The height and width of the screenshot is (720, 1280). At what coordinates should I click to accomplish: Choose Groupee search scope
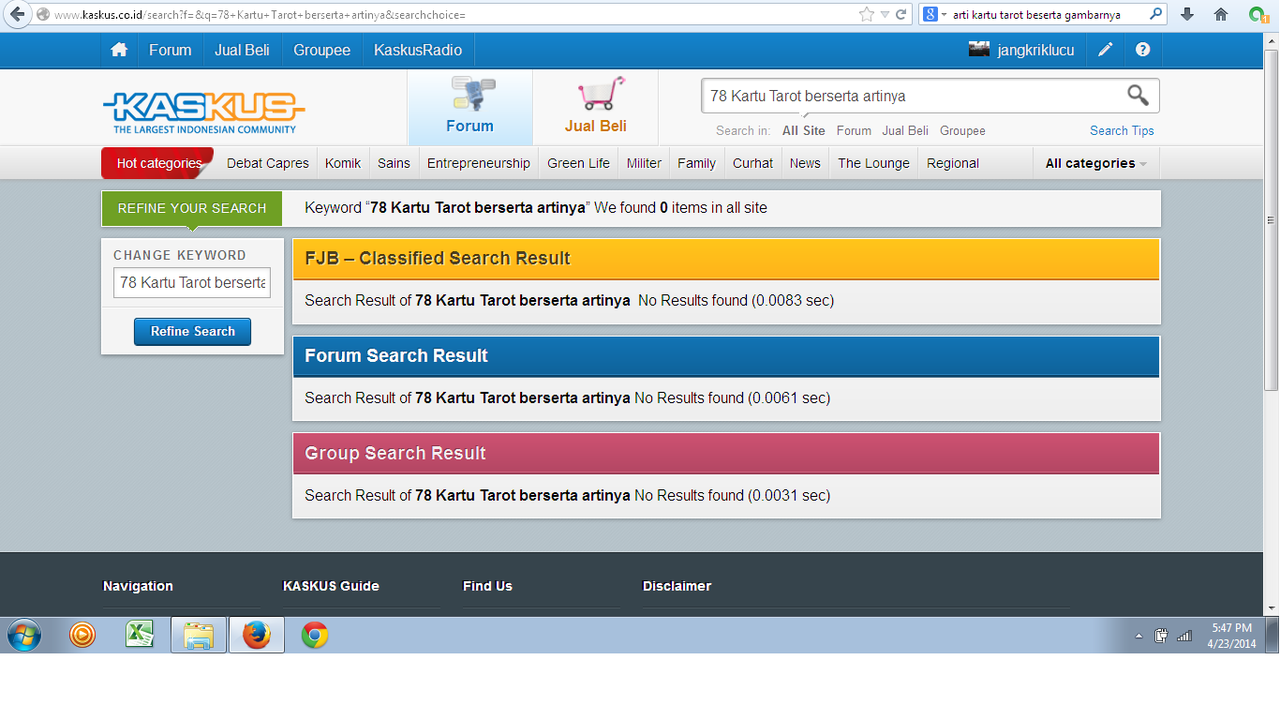963,131
